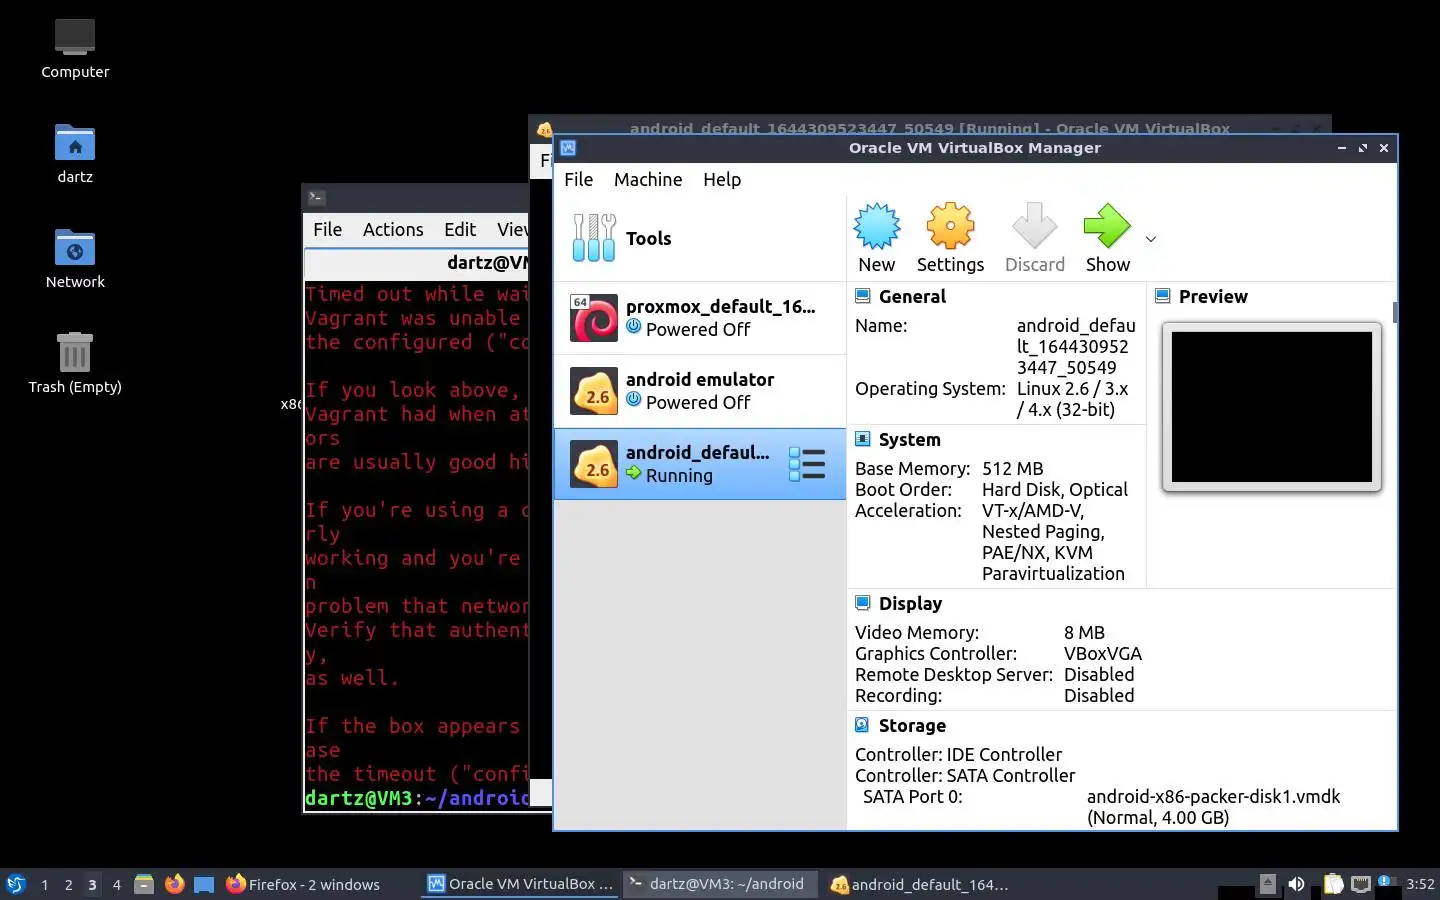Click the Storage section header
This screenshot has height=900, width=1440.
(x=912, y=725)
